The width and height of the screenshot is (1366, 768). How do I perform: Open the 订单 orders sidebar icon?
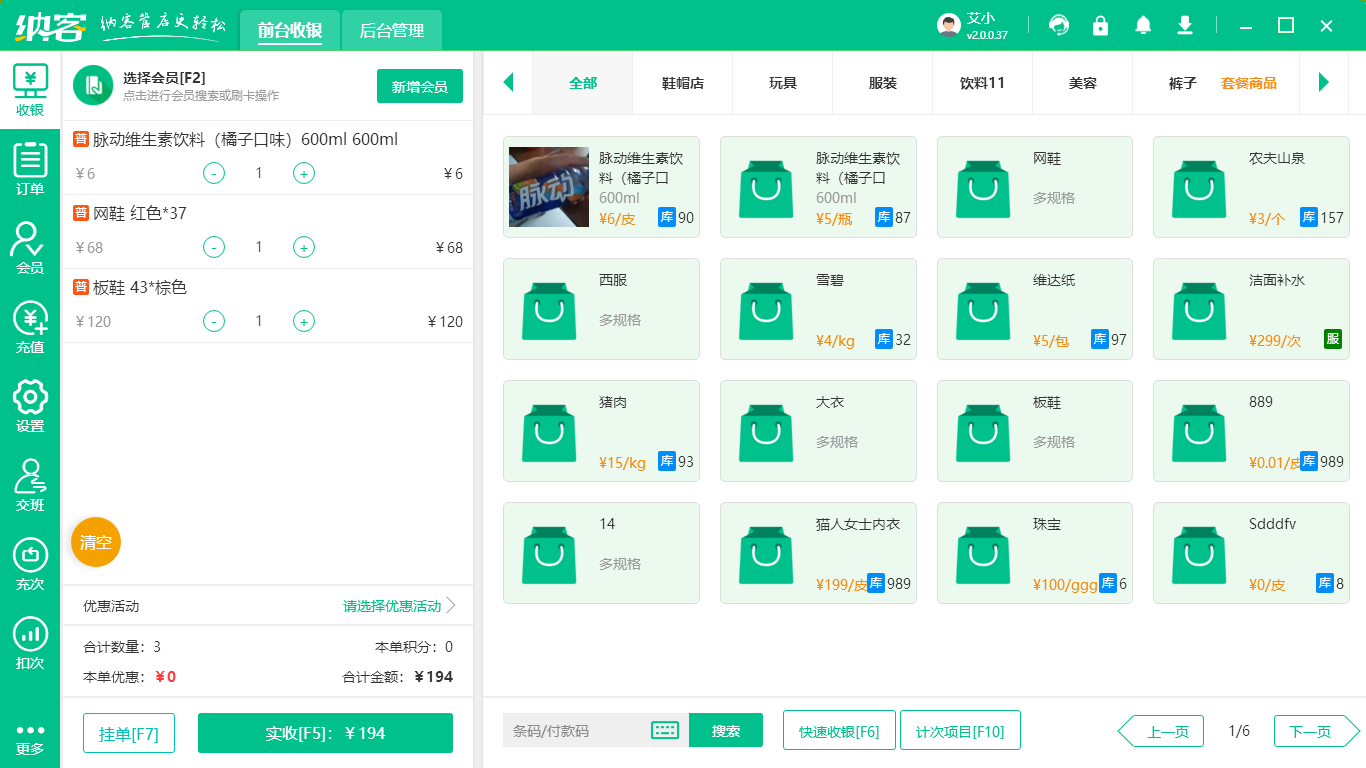click(30, 169)
